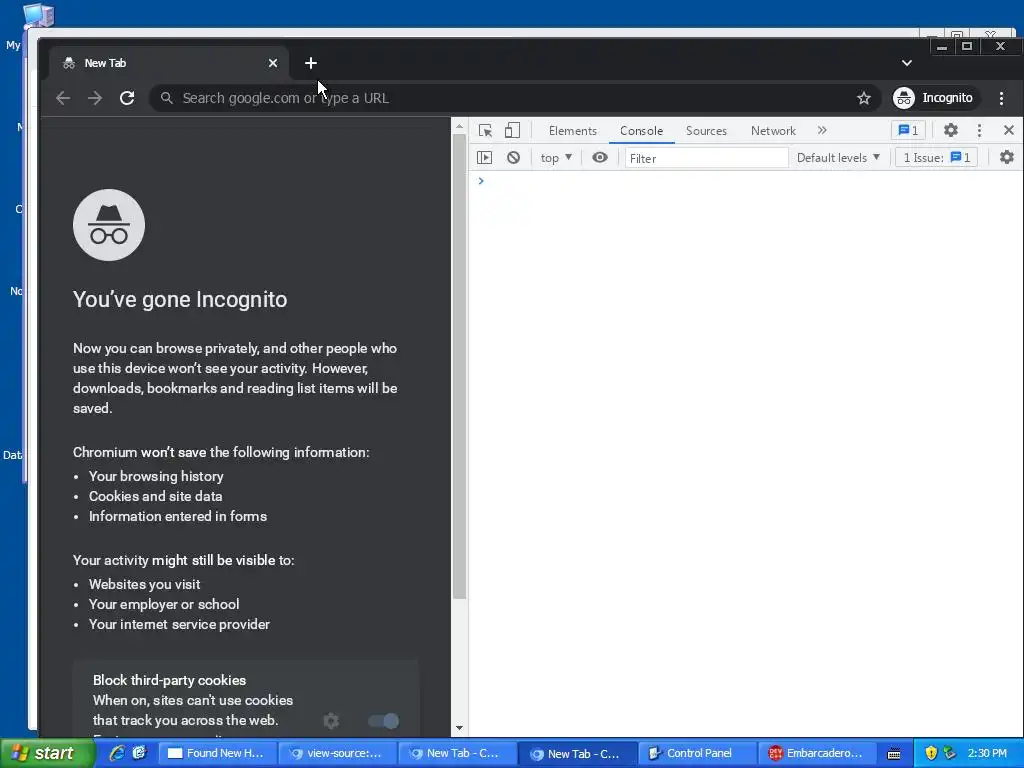Show the console sidebar
Screen dimensions: 1024x768
[x=485, y=157]
